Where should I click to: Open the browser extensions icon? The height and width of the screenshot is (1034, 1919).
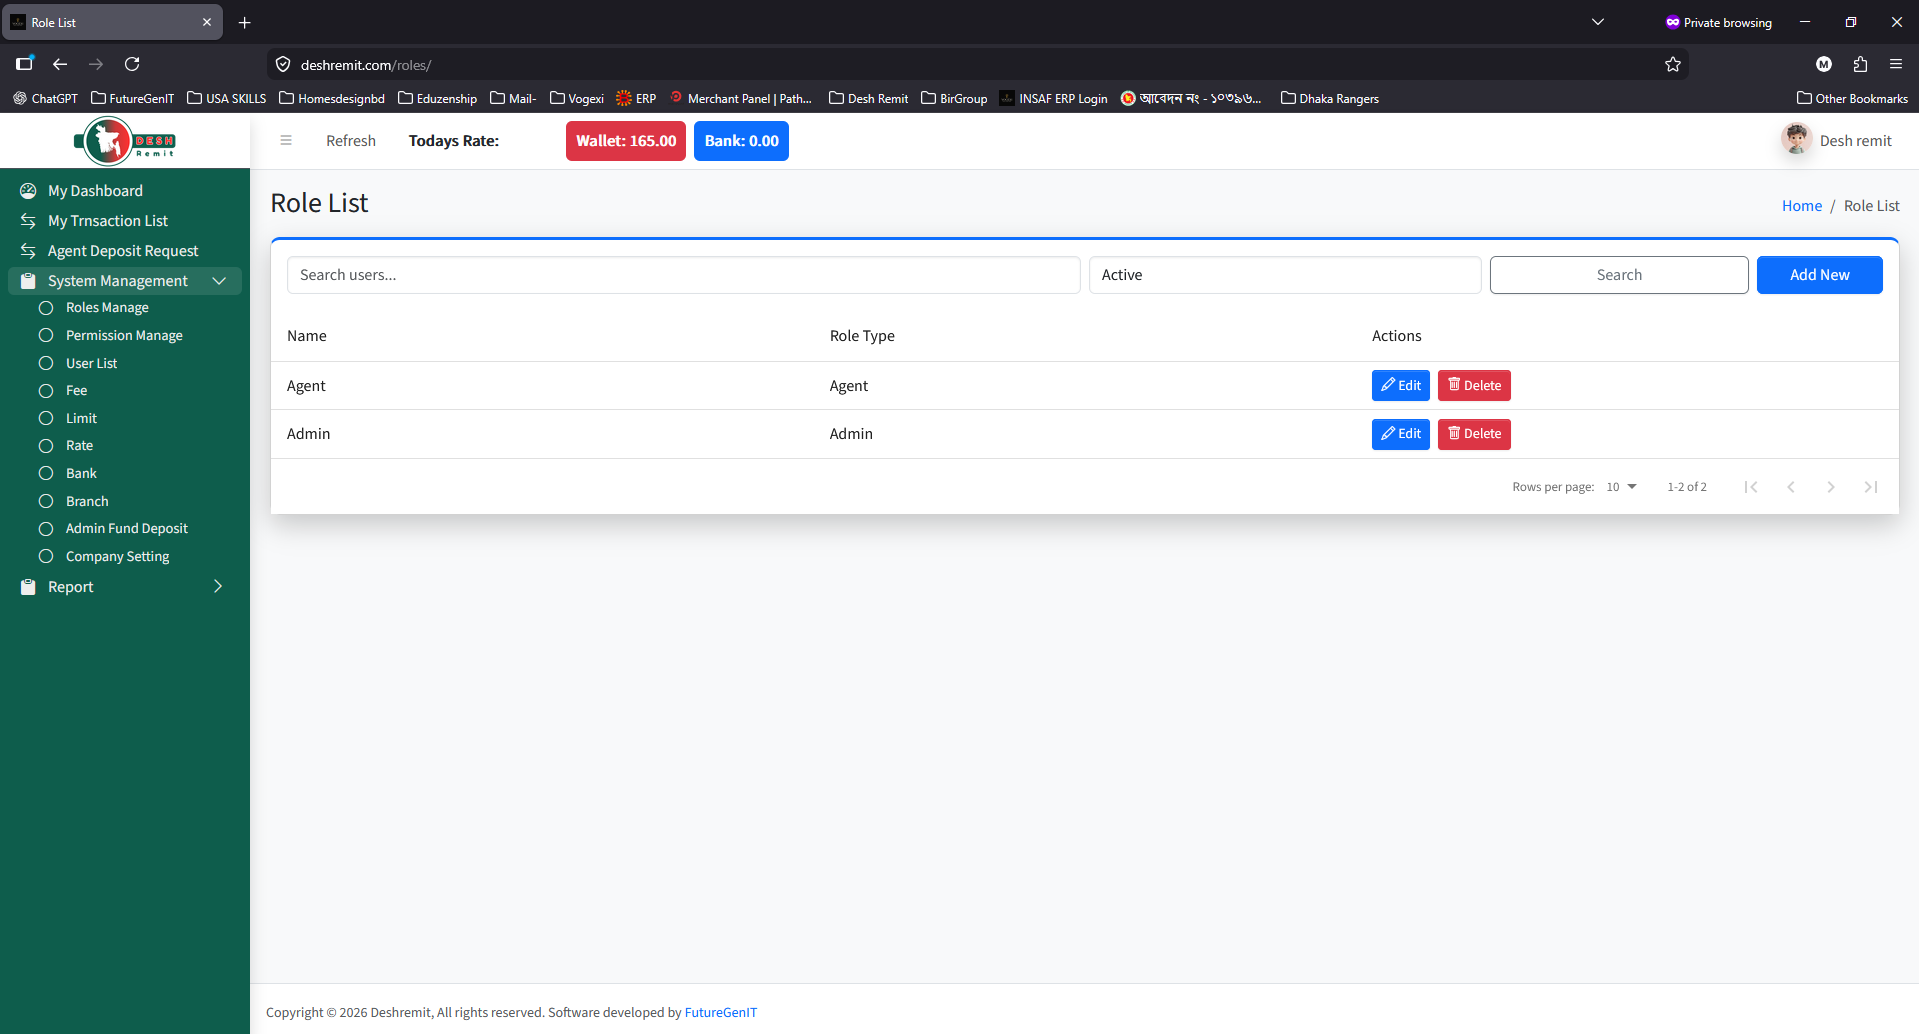click(x=1860, y=64)
